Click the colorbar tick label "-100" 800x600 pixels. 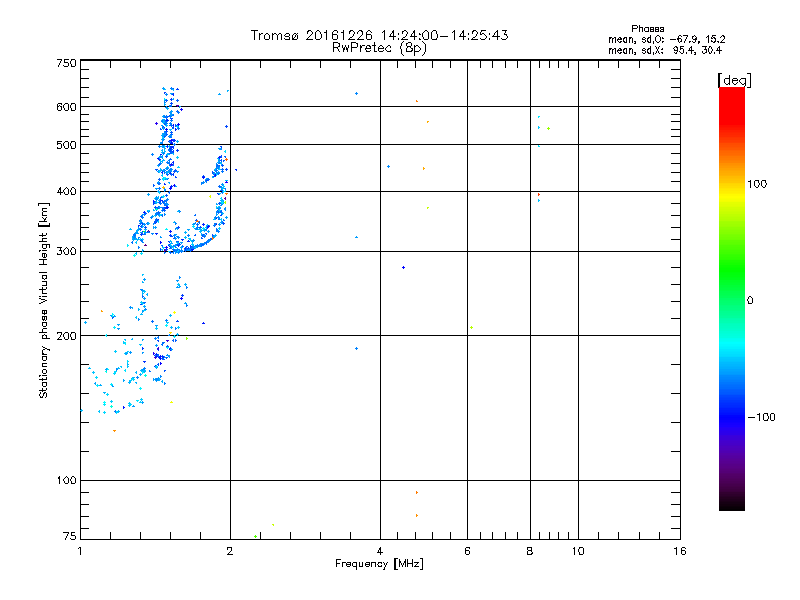pyautogui.click(x=761, y=417)
